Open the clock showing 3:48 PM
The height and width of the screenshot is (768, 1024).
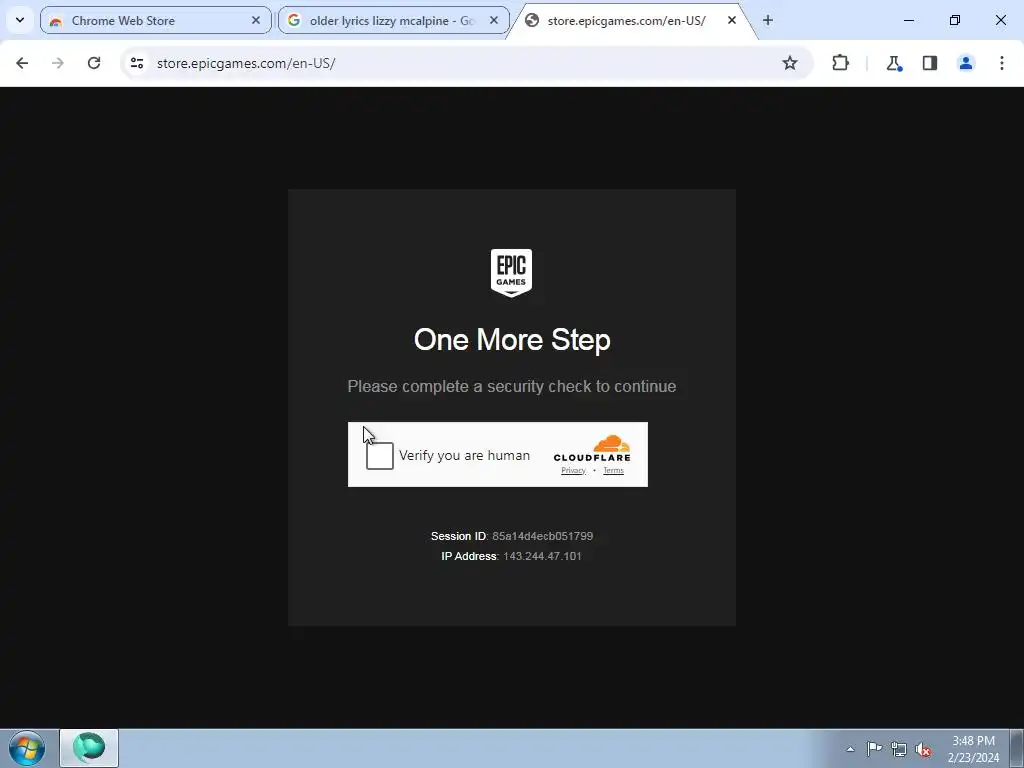973,749
